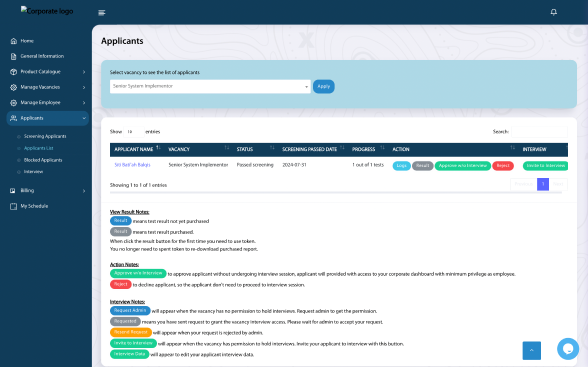Click the Product Catalogue box icon
Screen dimensions: 588x367
14,72
